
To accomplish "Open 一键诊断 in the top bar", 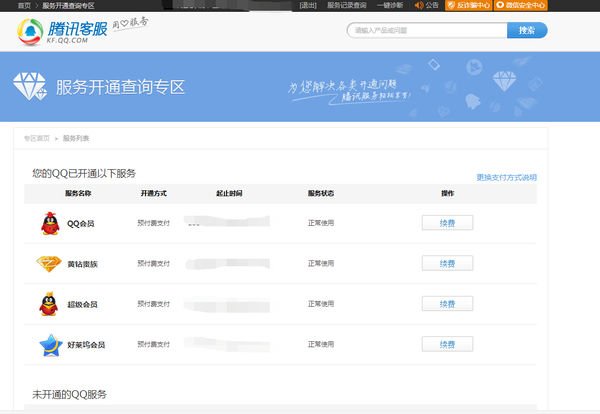I will (390, 5).
